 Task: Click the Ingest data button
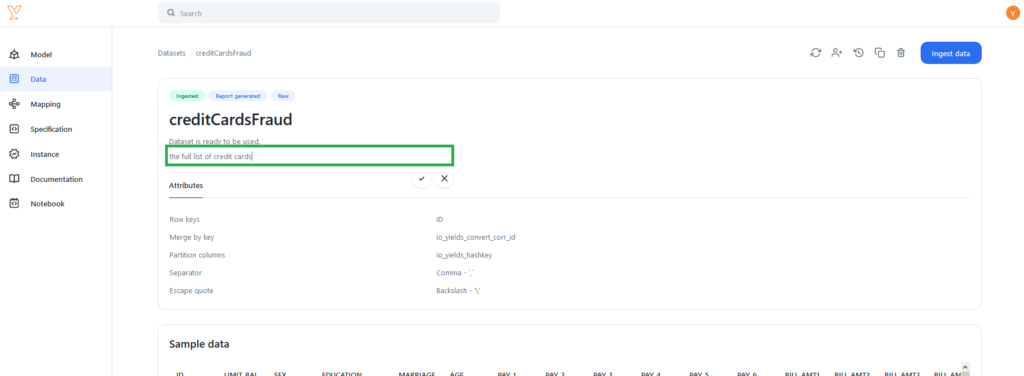951,53
